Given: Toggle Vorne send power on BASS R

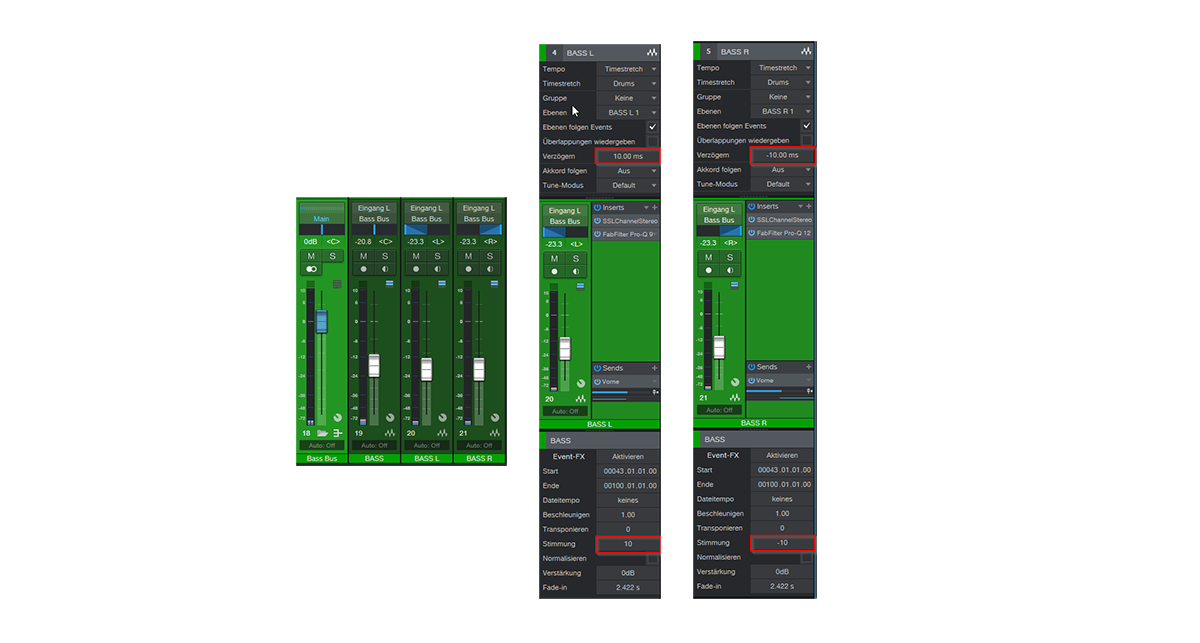Looking at the screenshot, I should point(751,380).
